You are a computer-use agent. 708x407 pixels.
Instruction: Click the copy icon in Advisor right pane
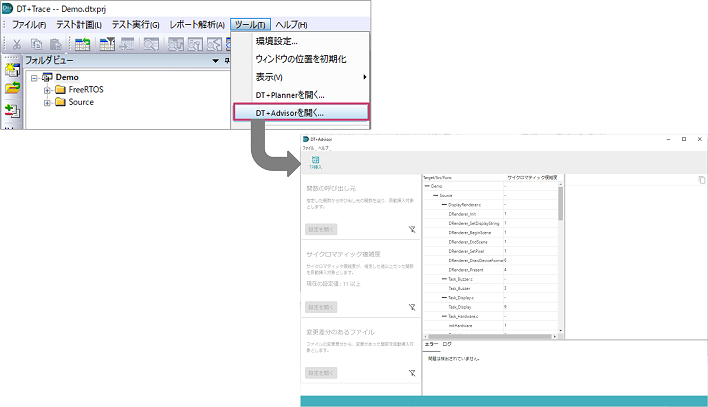coord(701,179)
